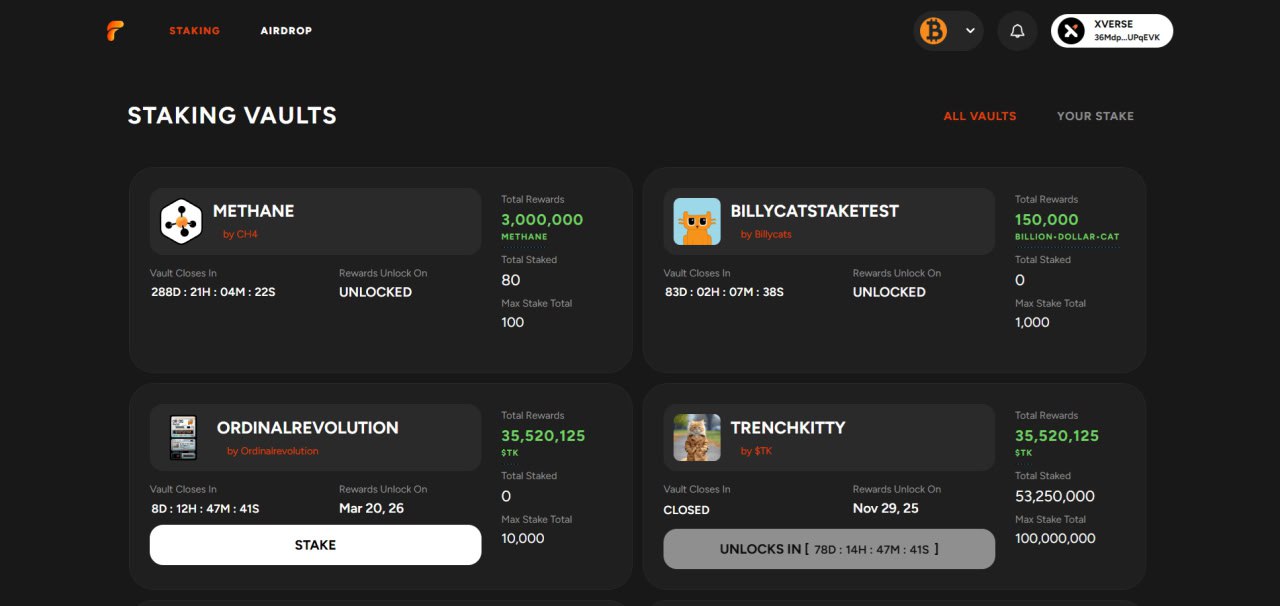
Task: Click the Stake button for Ordinalrevolution
Action: coord(315,545)
